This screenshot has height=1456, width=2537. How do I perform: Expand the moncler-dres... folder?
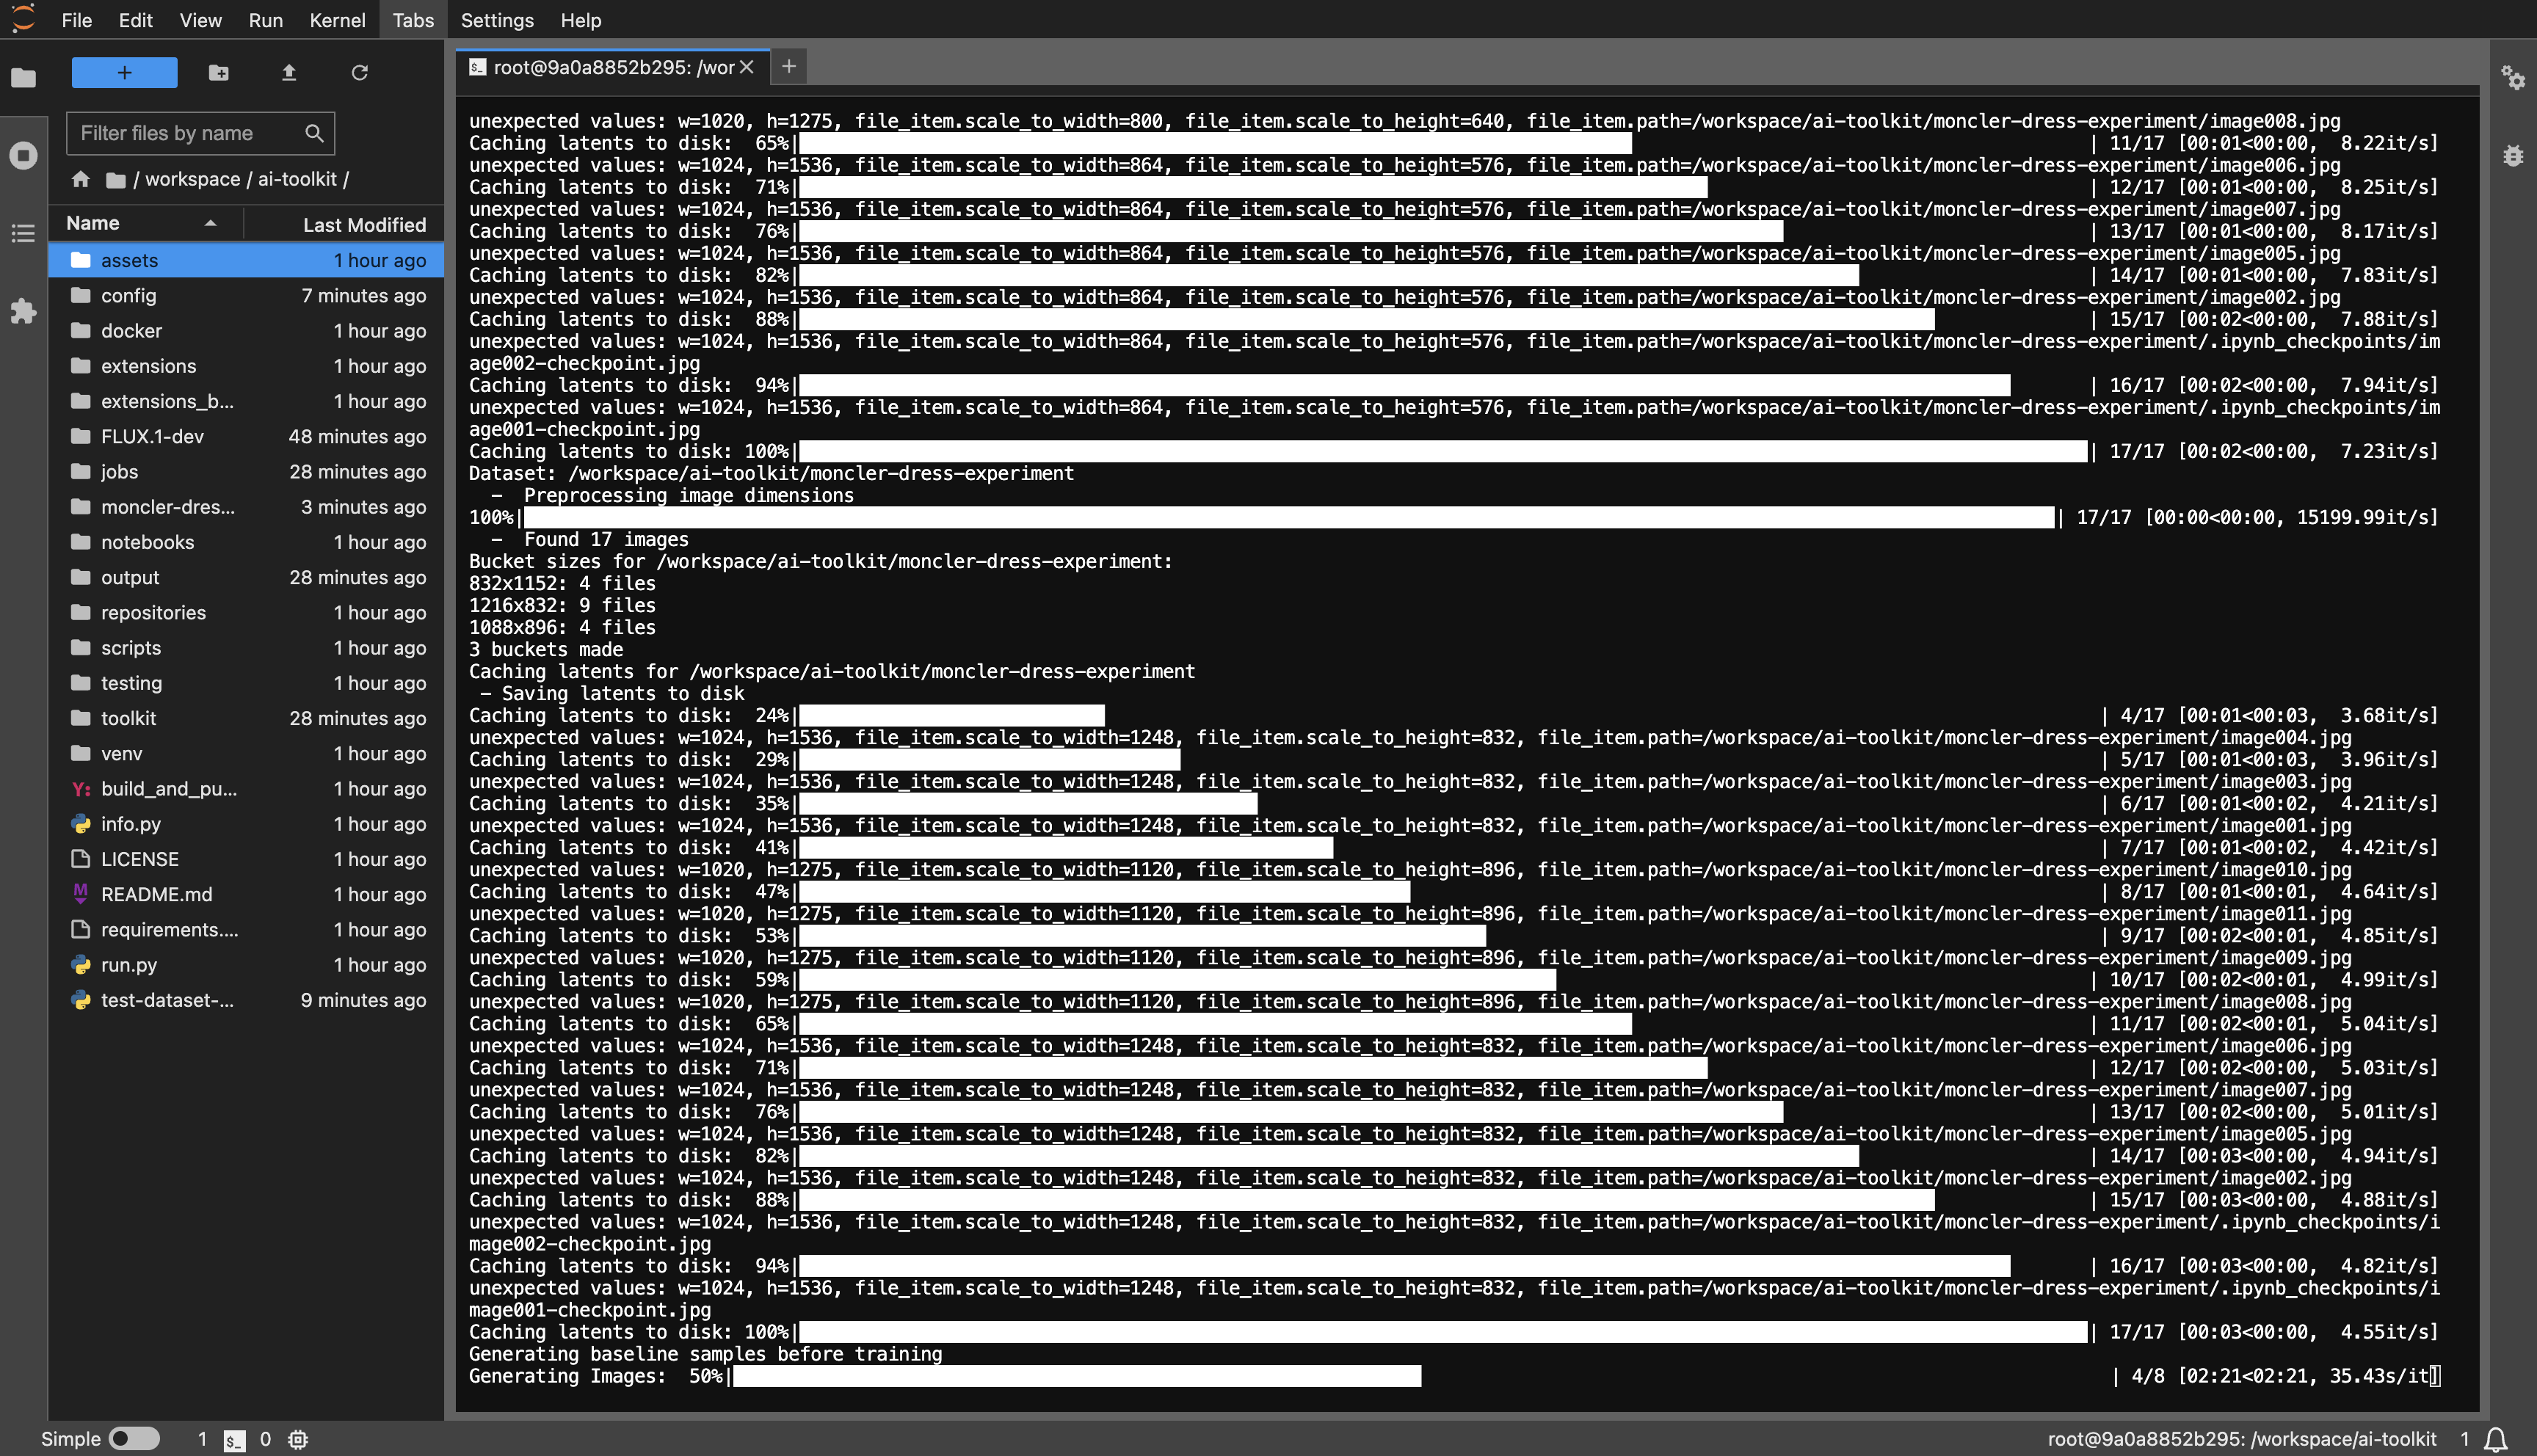(x=167, y=507)
